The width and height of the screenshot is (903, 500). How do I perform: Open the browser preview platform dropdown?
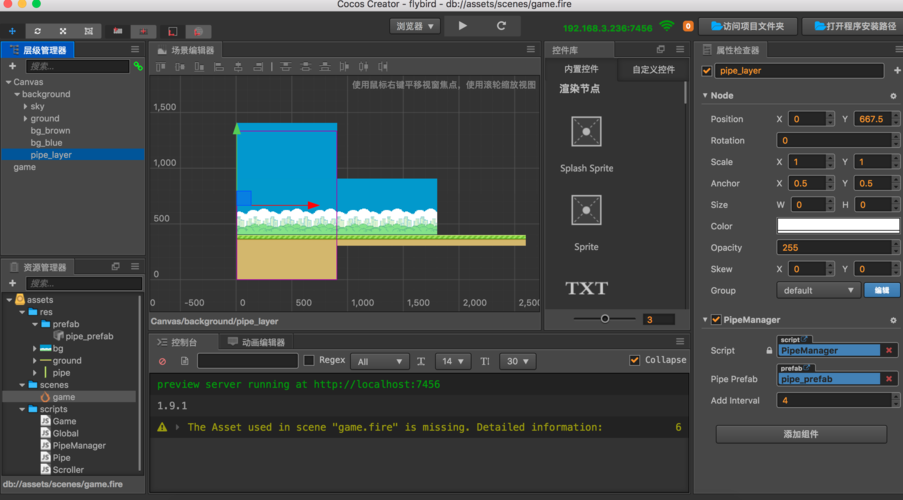click(415, 26)
